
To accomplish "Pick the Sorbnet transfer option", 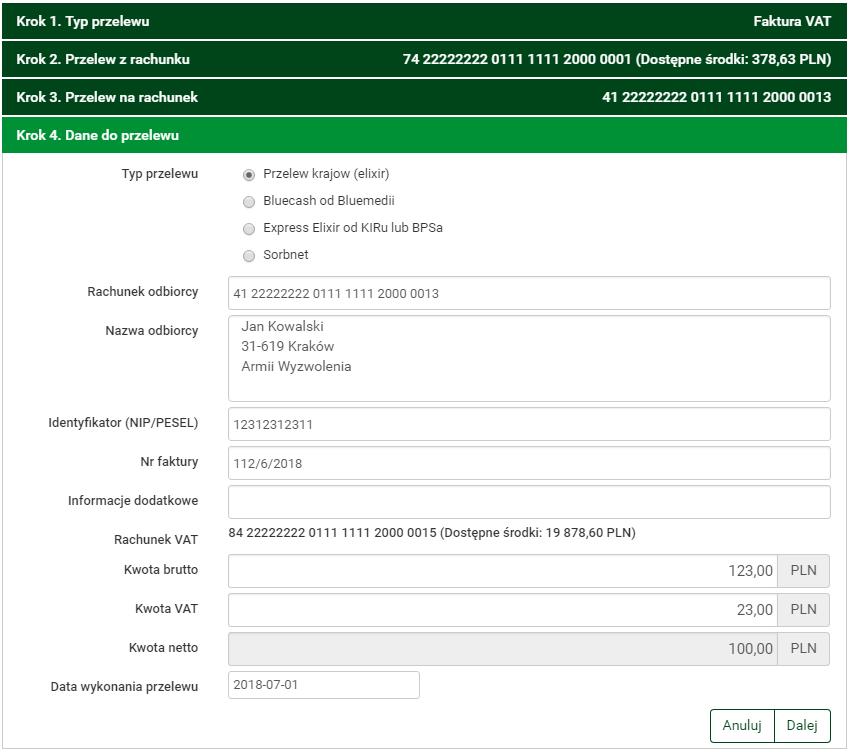I will [x=249, y=256].
